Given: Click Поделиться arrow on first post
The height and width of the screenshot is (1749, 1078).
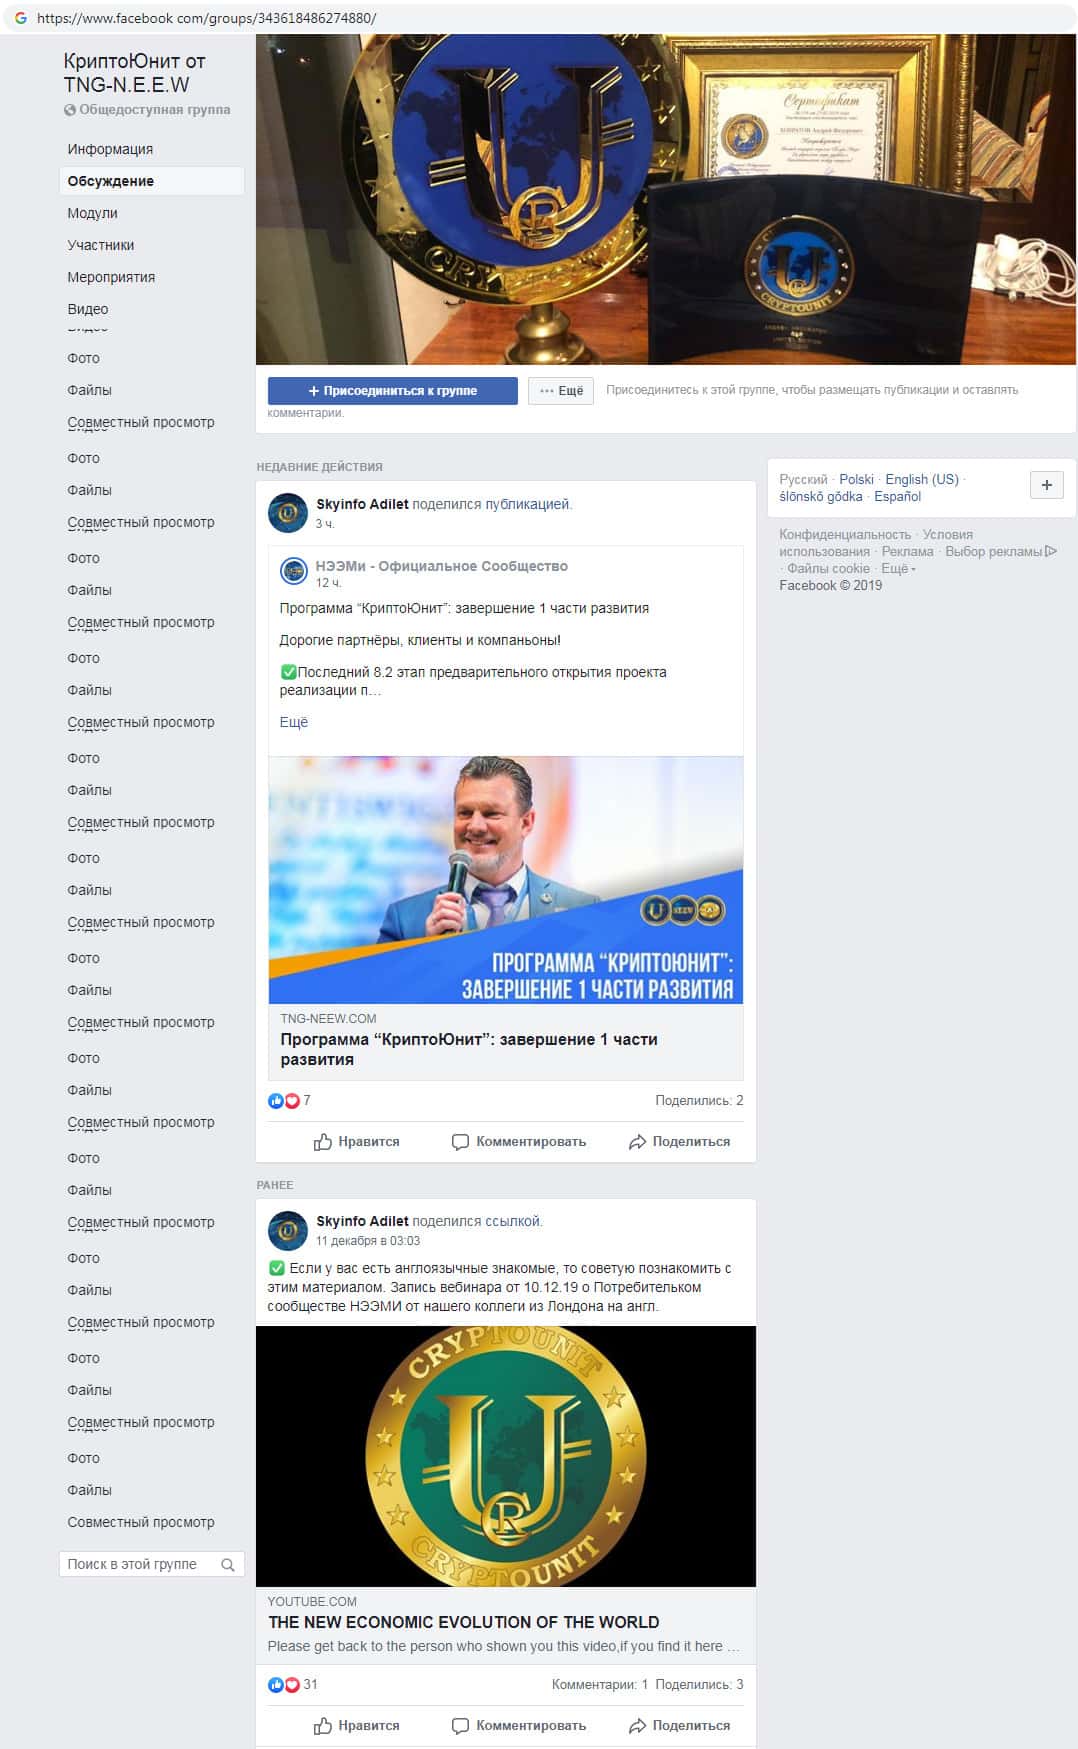Looking at the screenshot, I should click(x=679, y=1141).
